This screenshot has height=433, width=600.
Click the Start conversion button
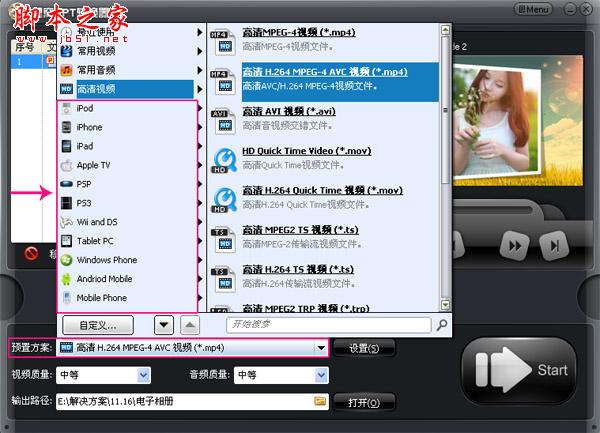(519, 371)
